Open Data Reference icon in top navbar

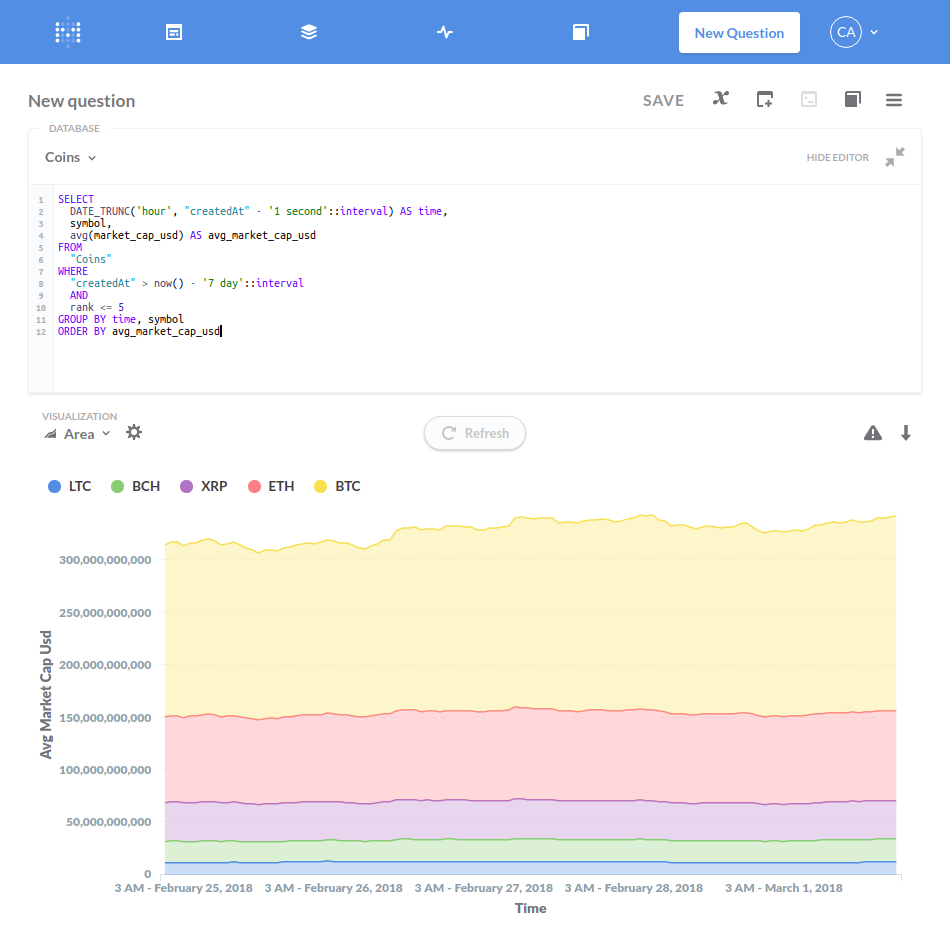coord(580,32)
